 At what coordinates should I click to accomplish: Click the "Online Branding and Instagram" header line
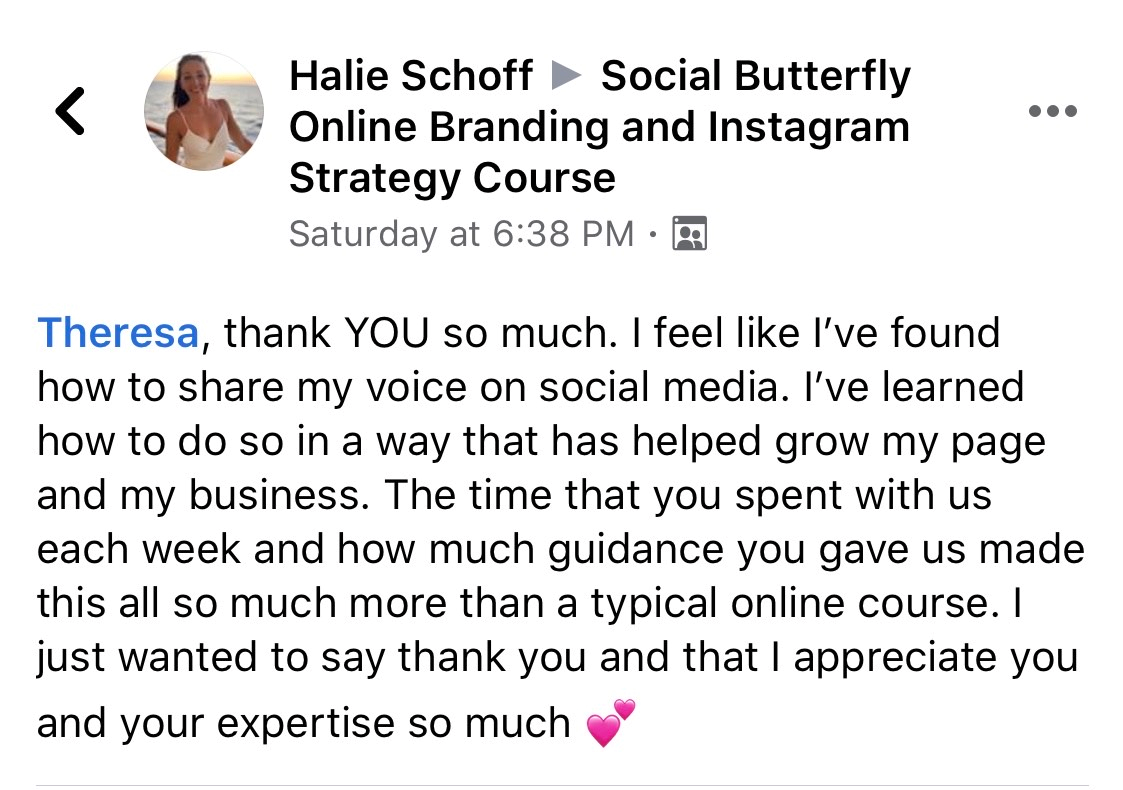coord(599,128)
